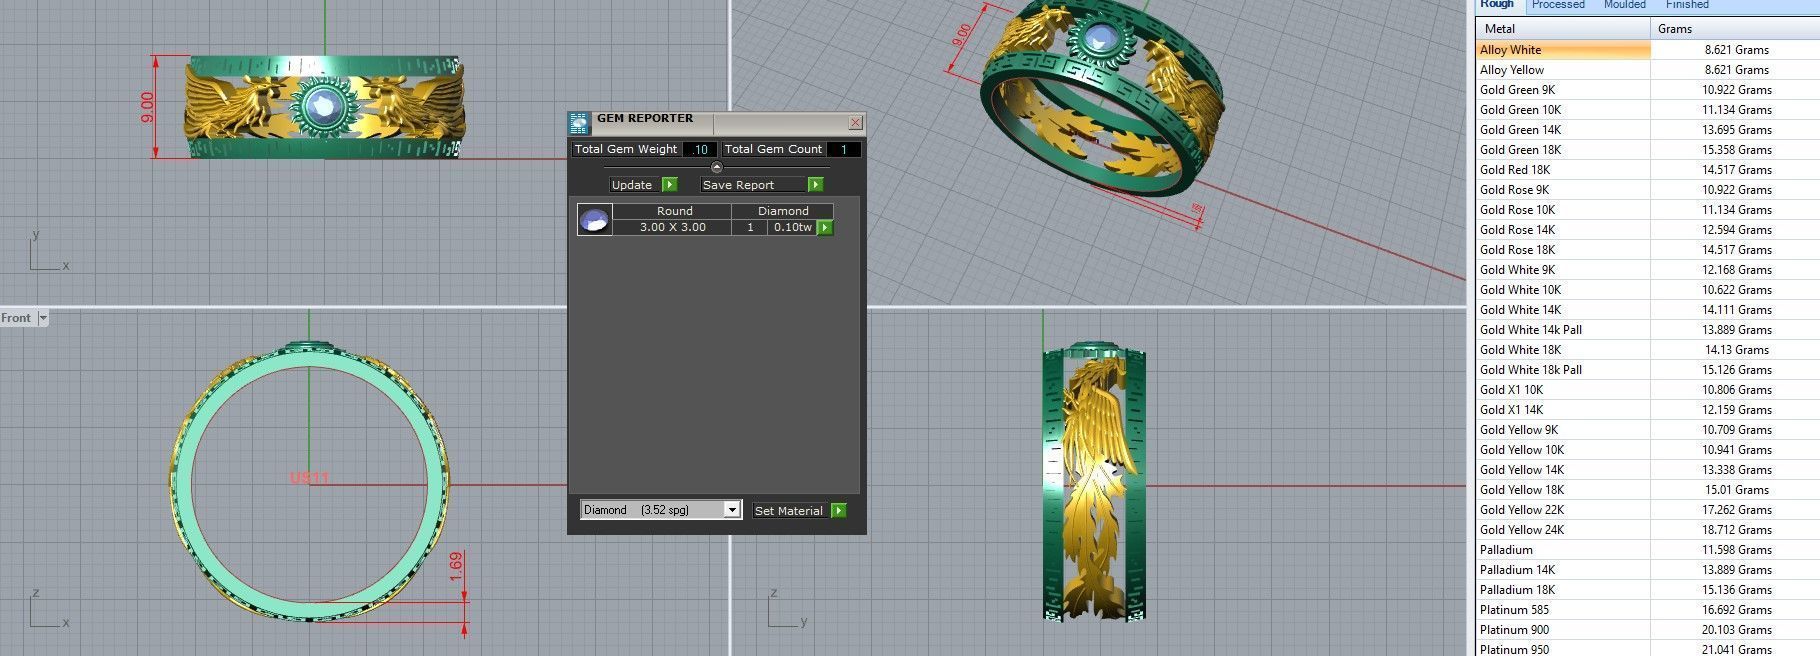Select the Palladium 18K row
This screenshot has height=656, width=1820.
click(x=1648, y=590)
